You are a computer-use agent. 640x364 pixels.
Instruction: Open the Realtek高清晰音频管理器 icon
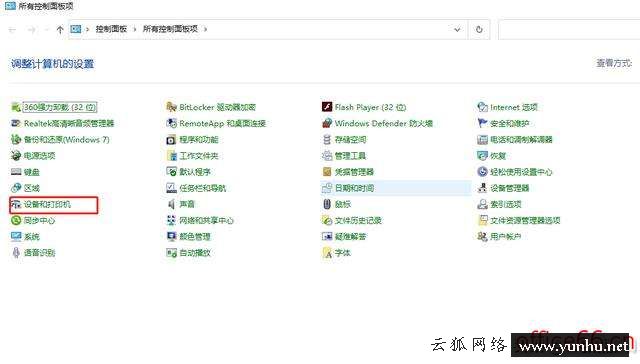[16, 123]
